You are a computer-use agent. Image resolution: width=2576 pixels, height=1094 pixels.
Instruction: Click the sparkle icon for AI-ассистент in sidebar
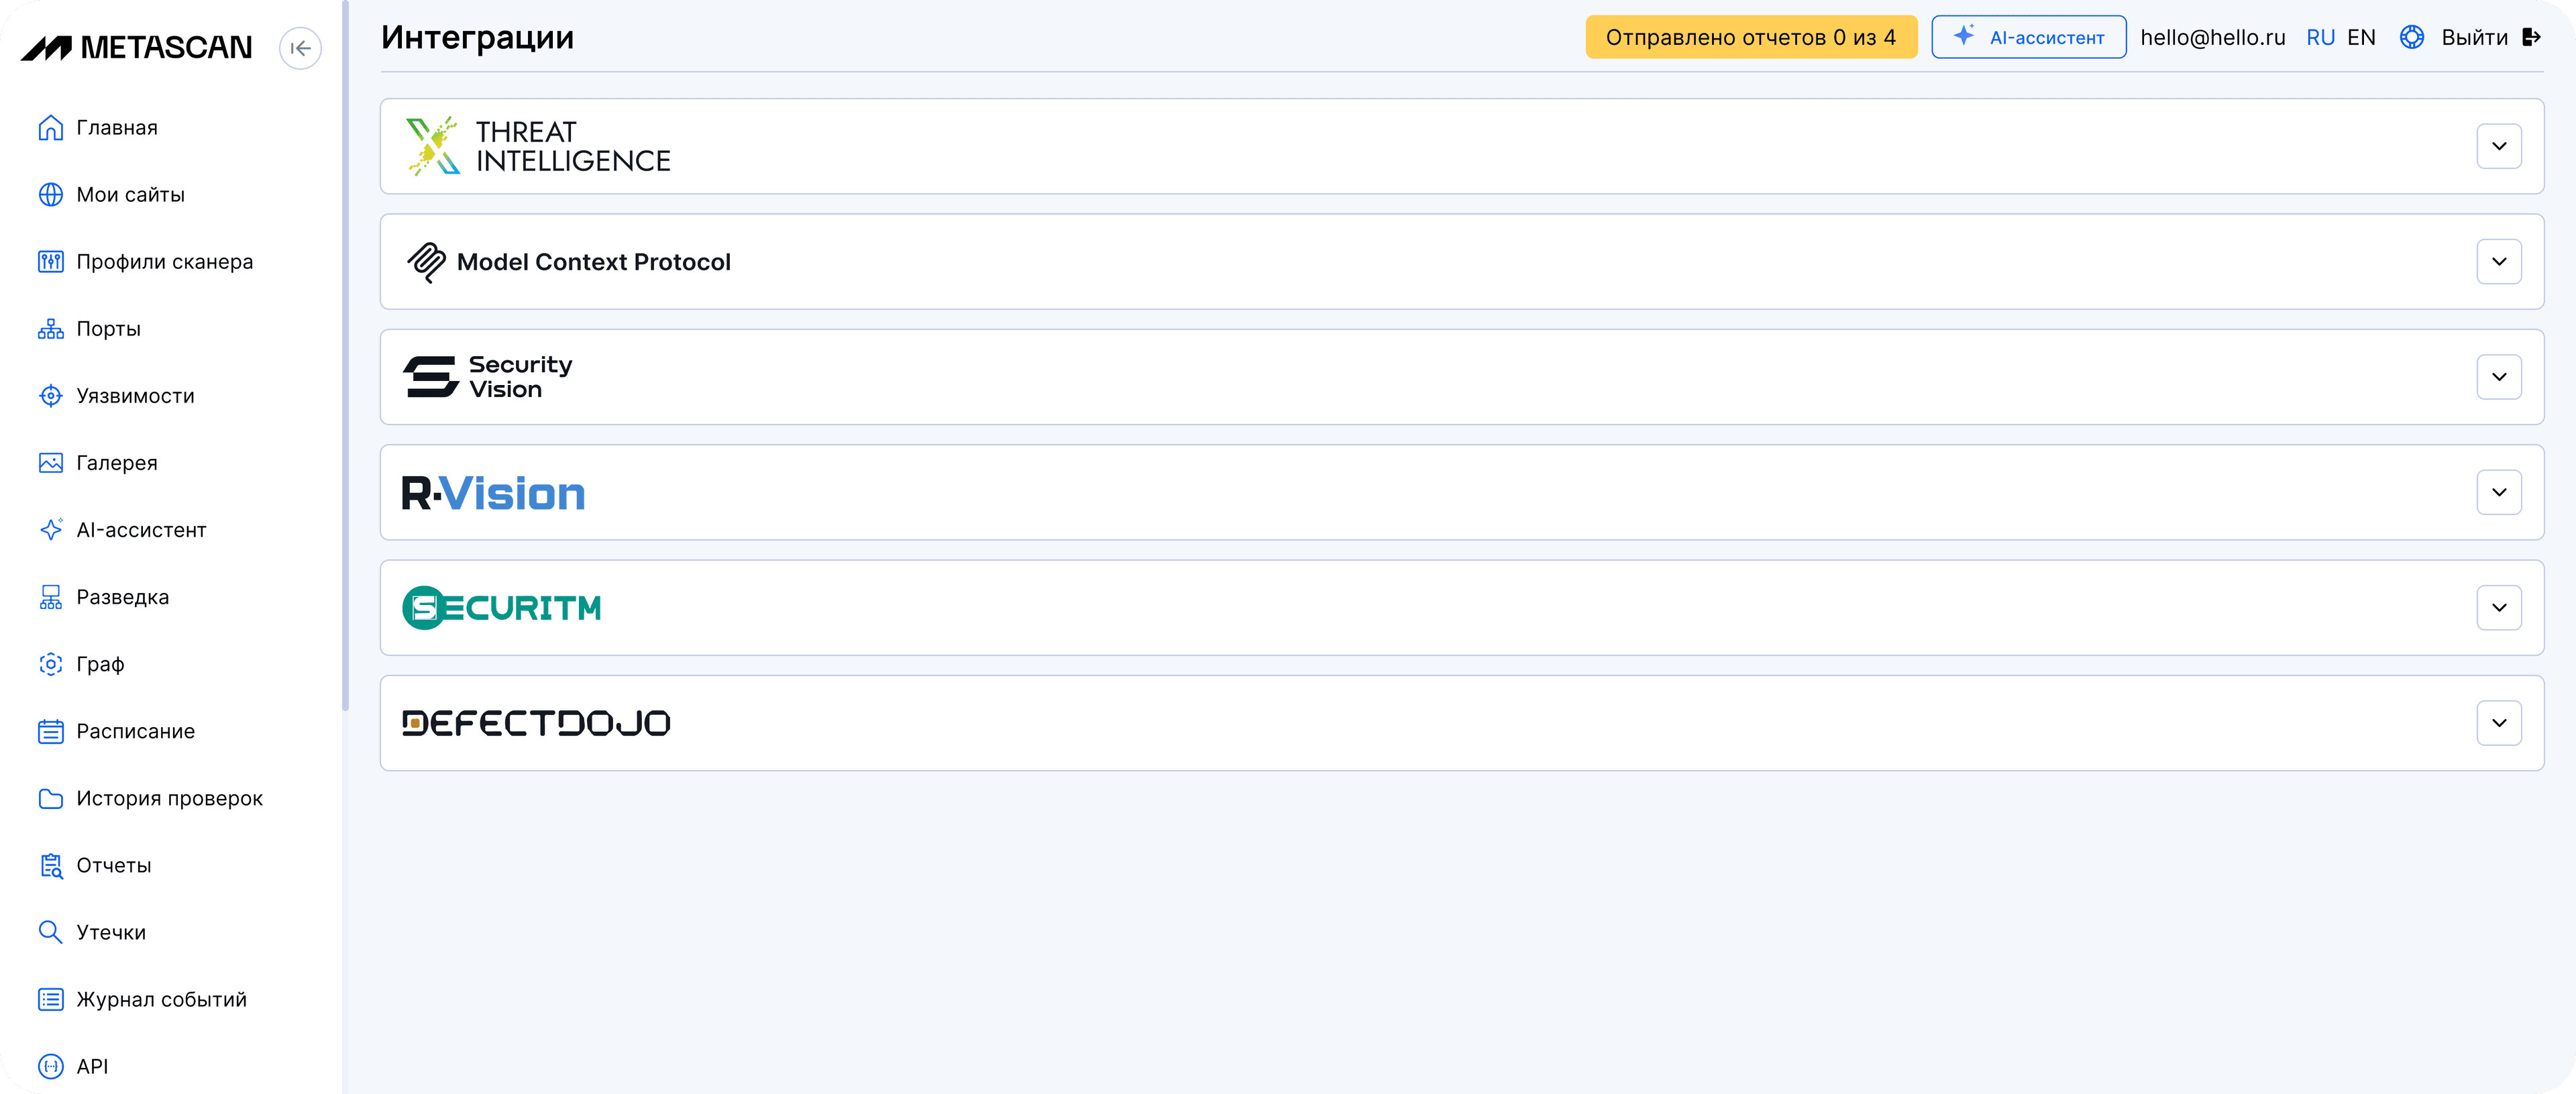pos(51,530)
